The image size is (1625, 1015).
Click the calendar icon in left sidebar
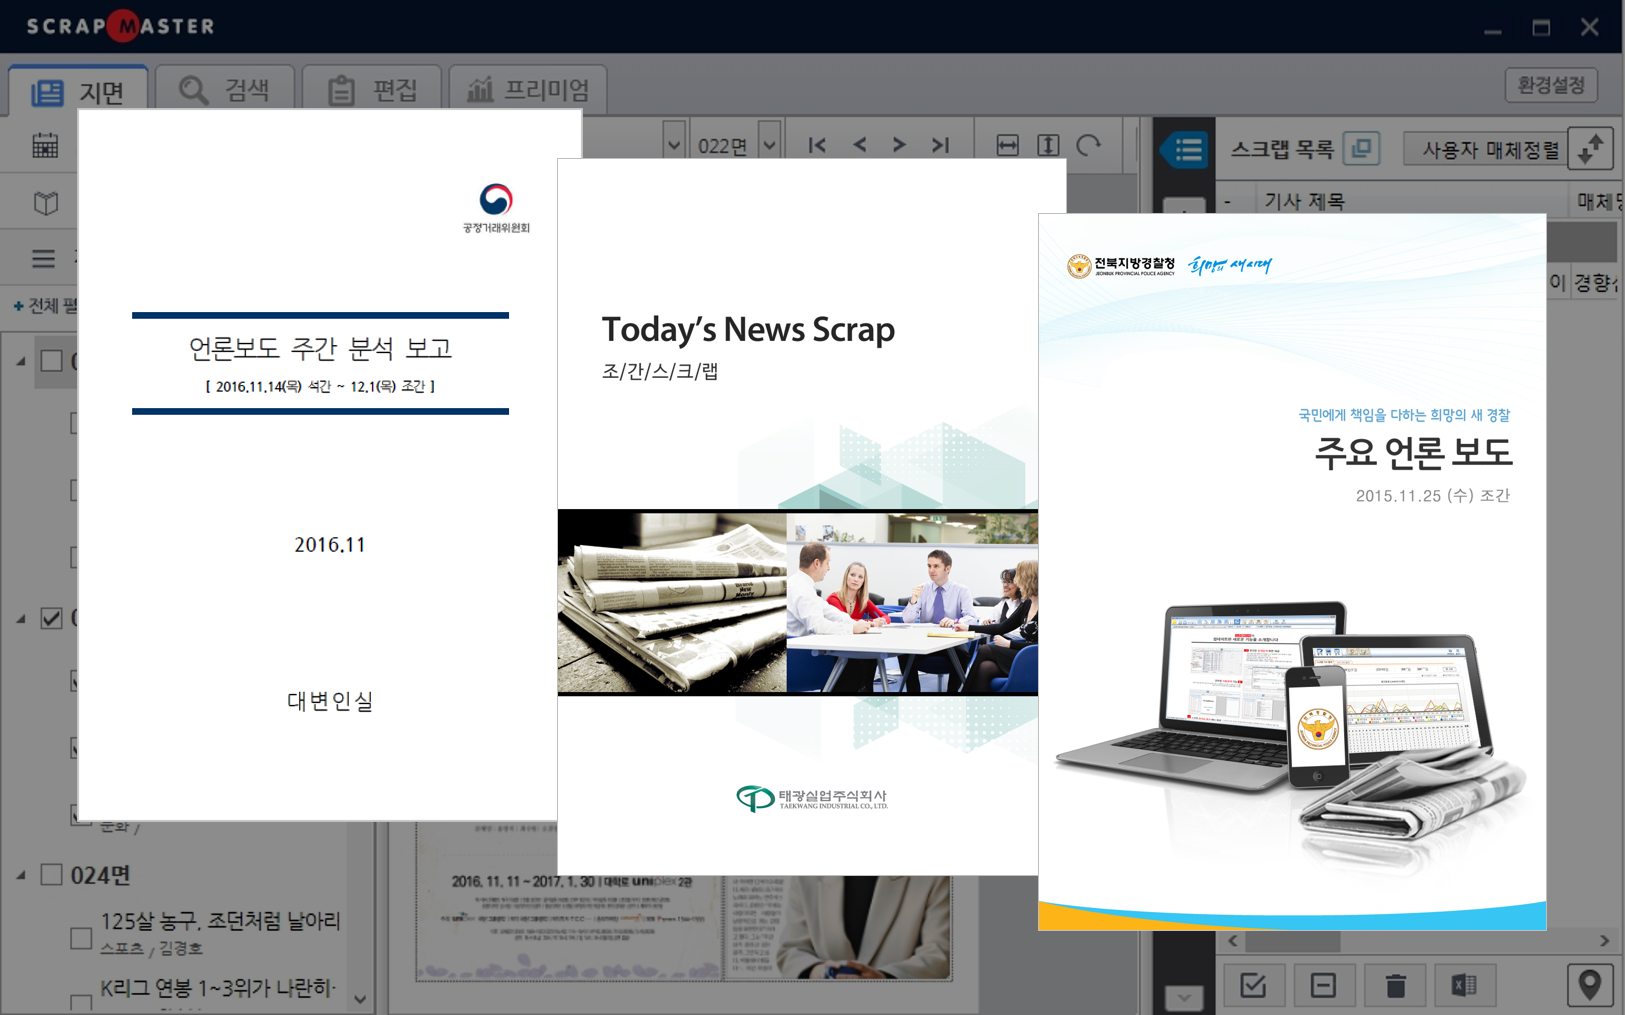[x=45, y=146]
